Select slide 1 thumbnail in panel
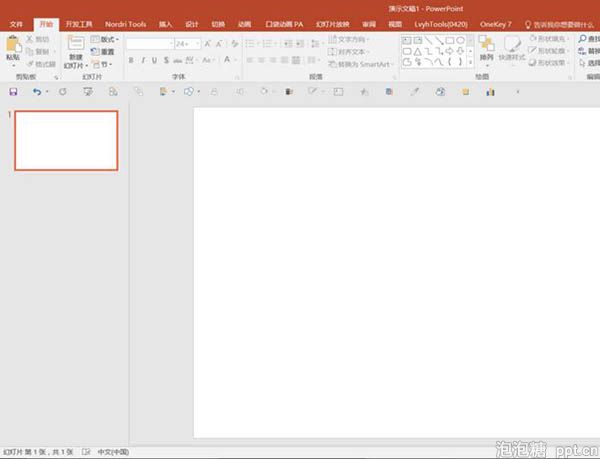 pos(66,140)
